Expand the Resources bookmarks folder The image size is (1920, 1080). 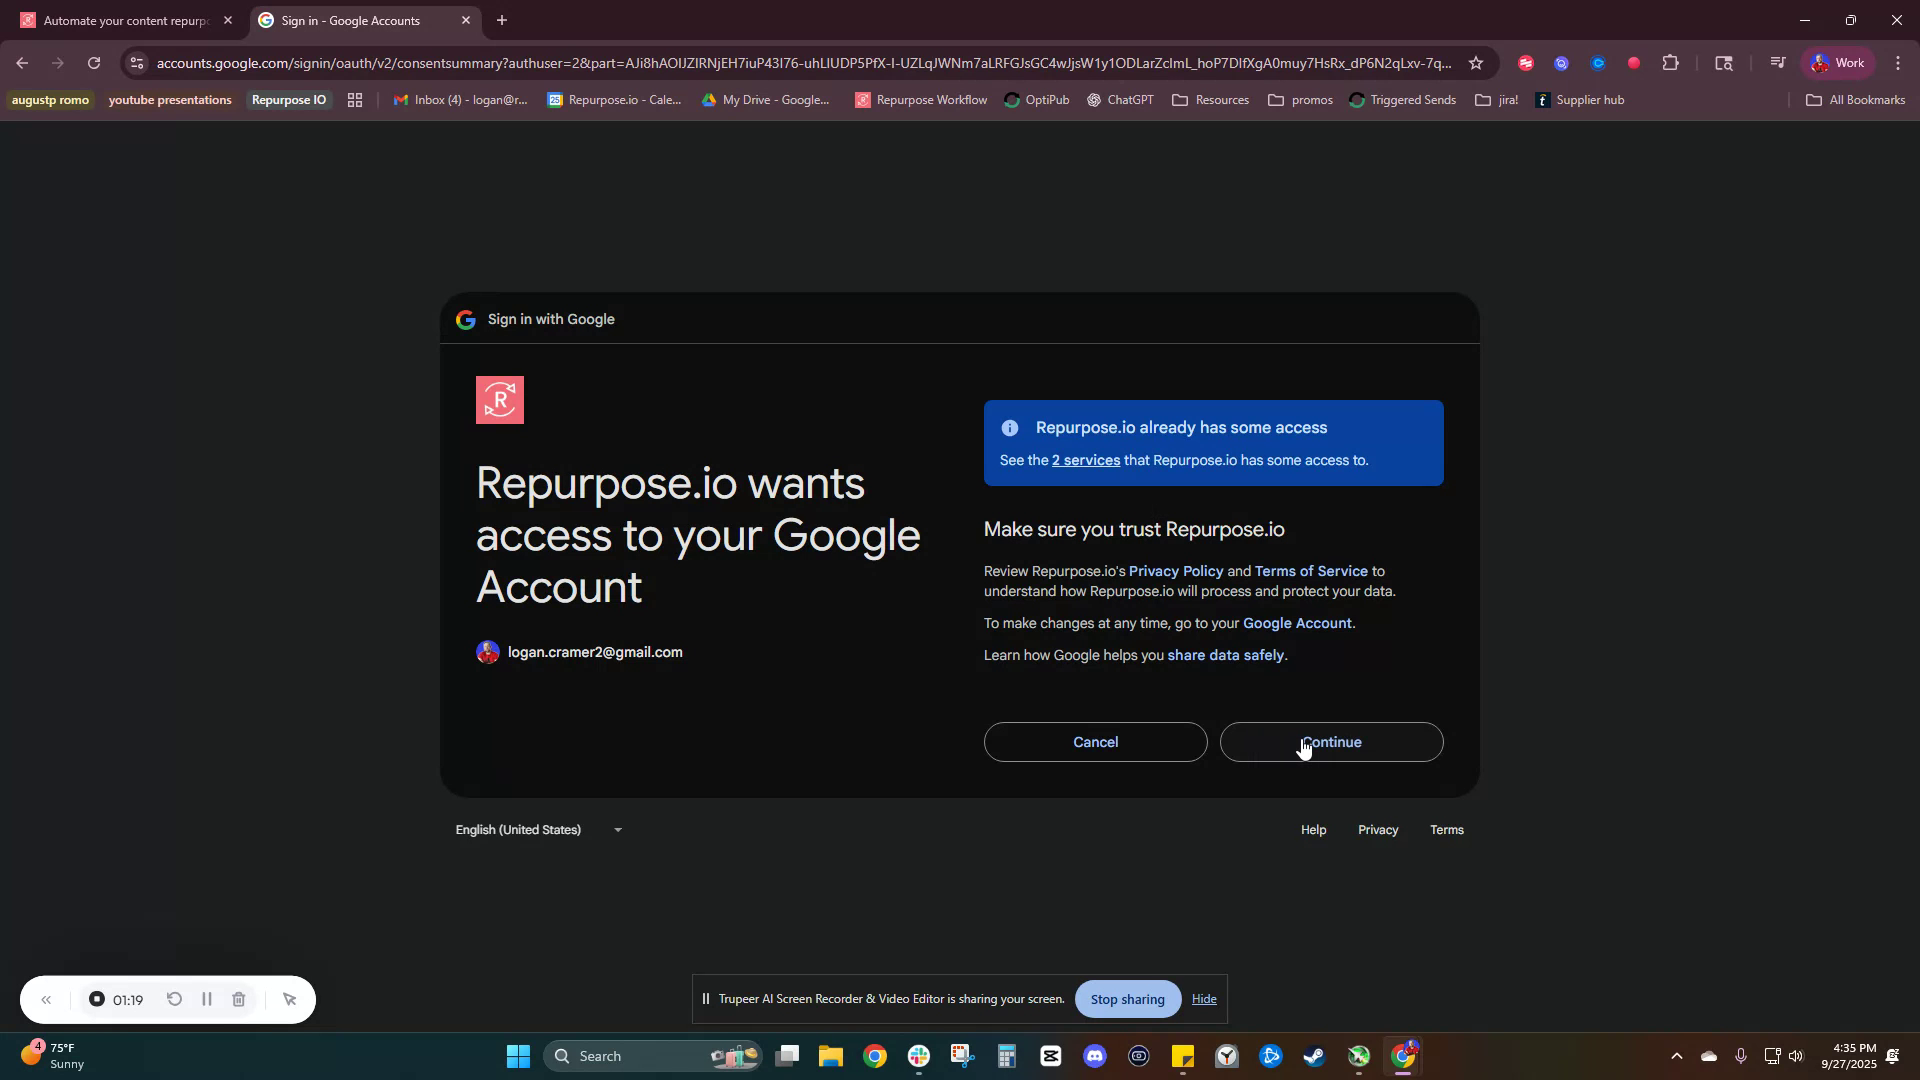(1210, 100)
